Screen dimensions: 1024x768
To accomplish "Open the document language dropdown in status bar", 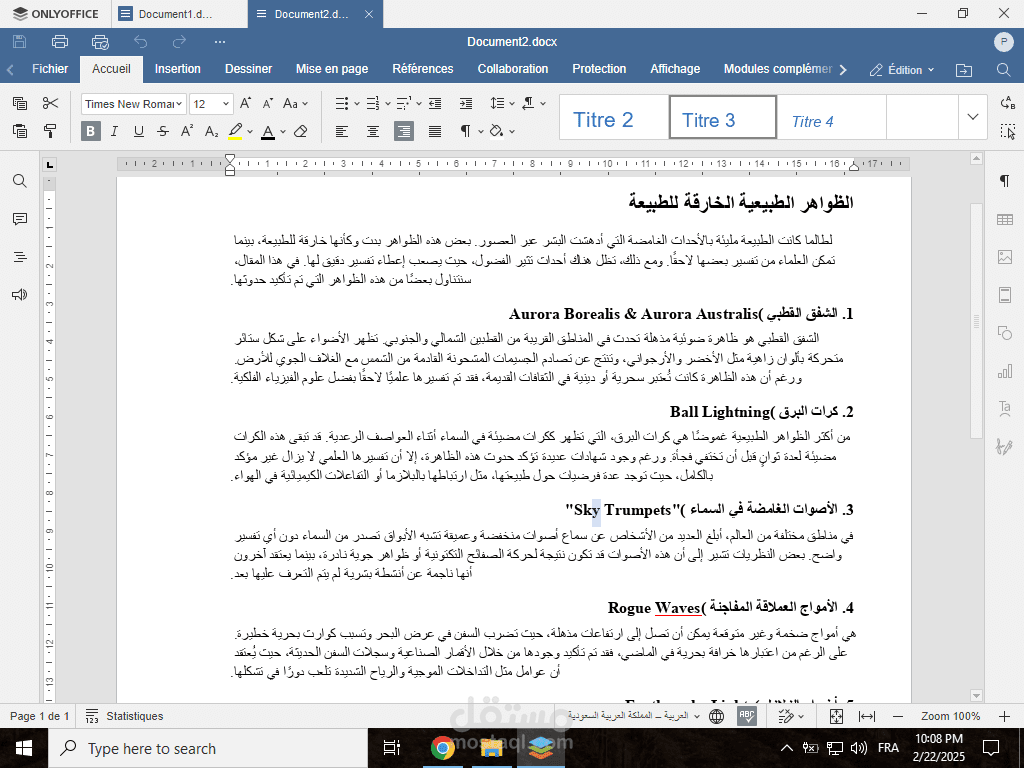I will [633, 716].
